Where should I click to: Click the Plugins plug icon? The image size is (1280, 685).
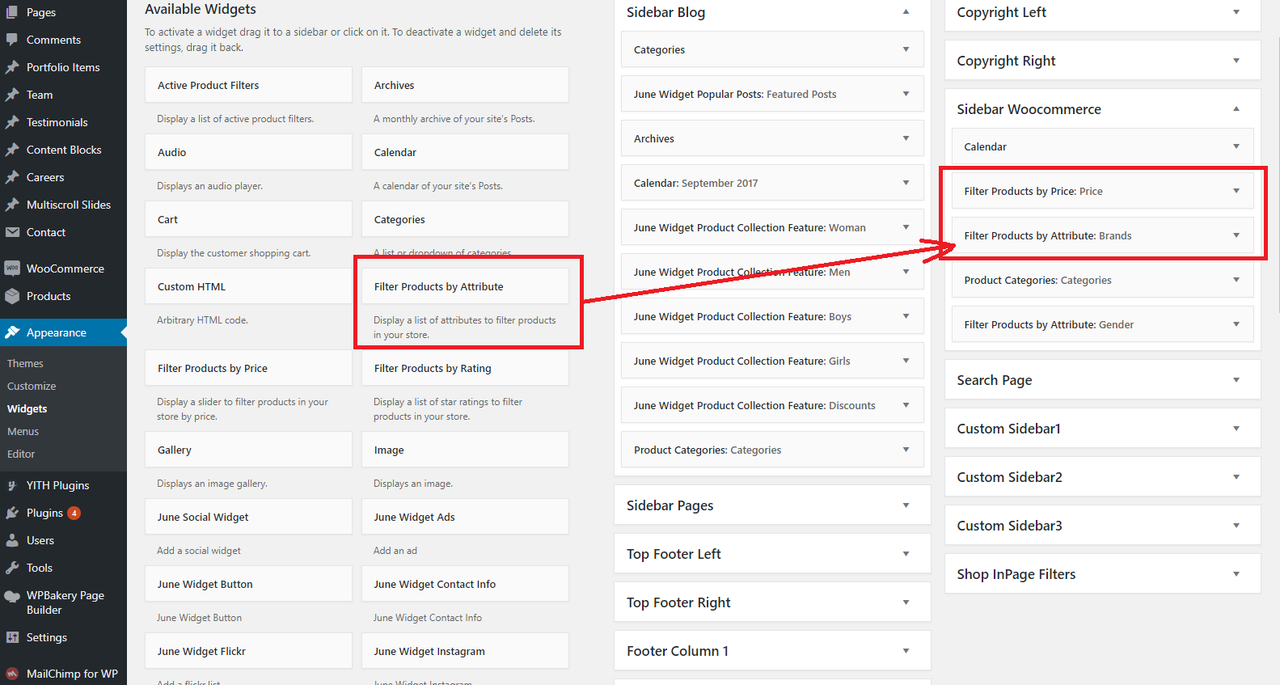pyautogui.click(x=12, y=513)
